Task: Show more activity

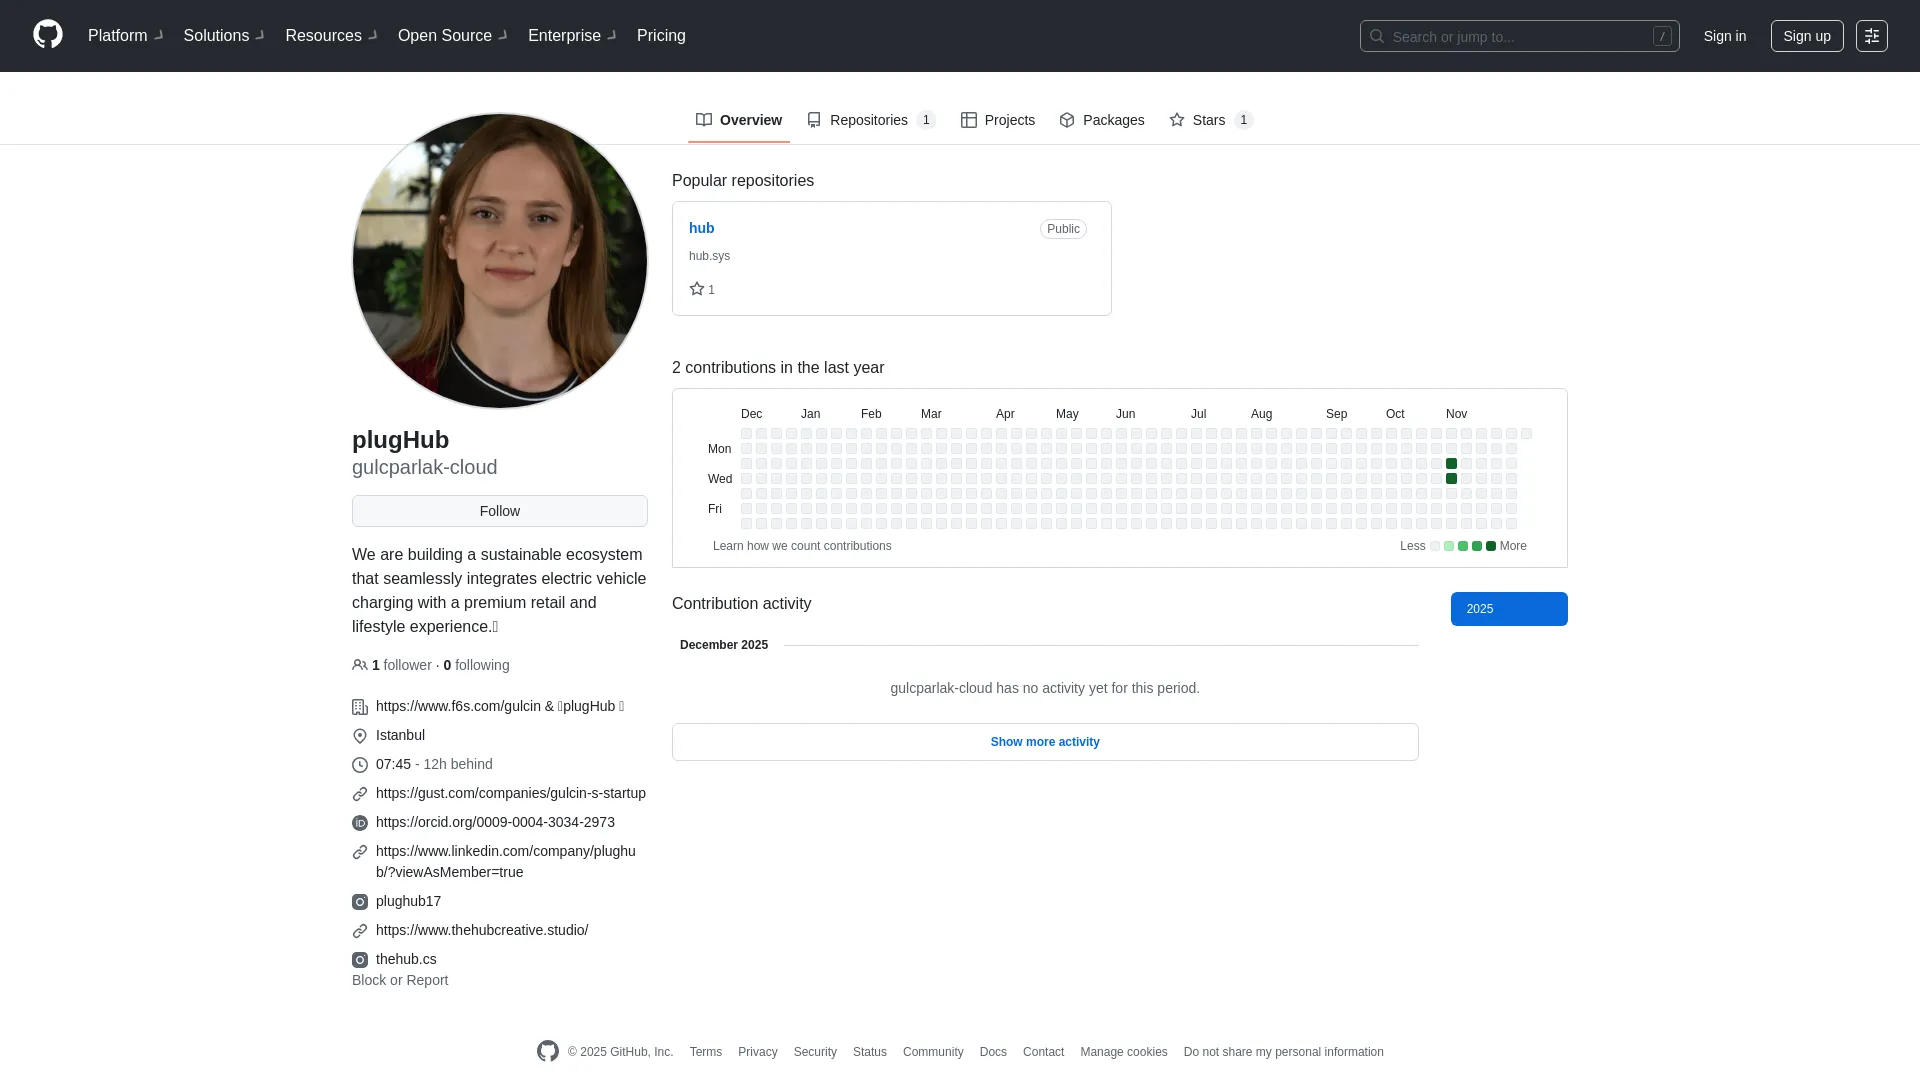Action: 1045,742
